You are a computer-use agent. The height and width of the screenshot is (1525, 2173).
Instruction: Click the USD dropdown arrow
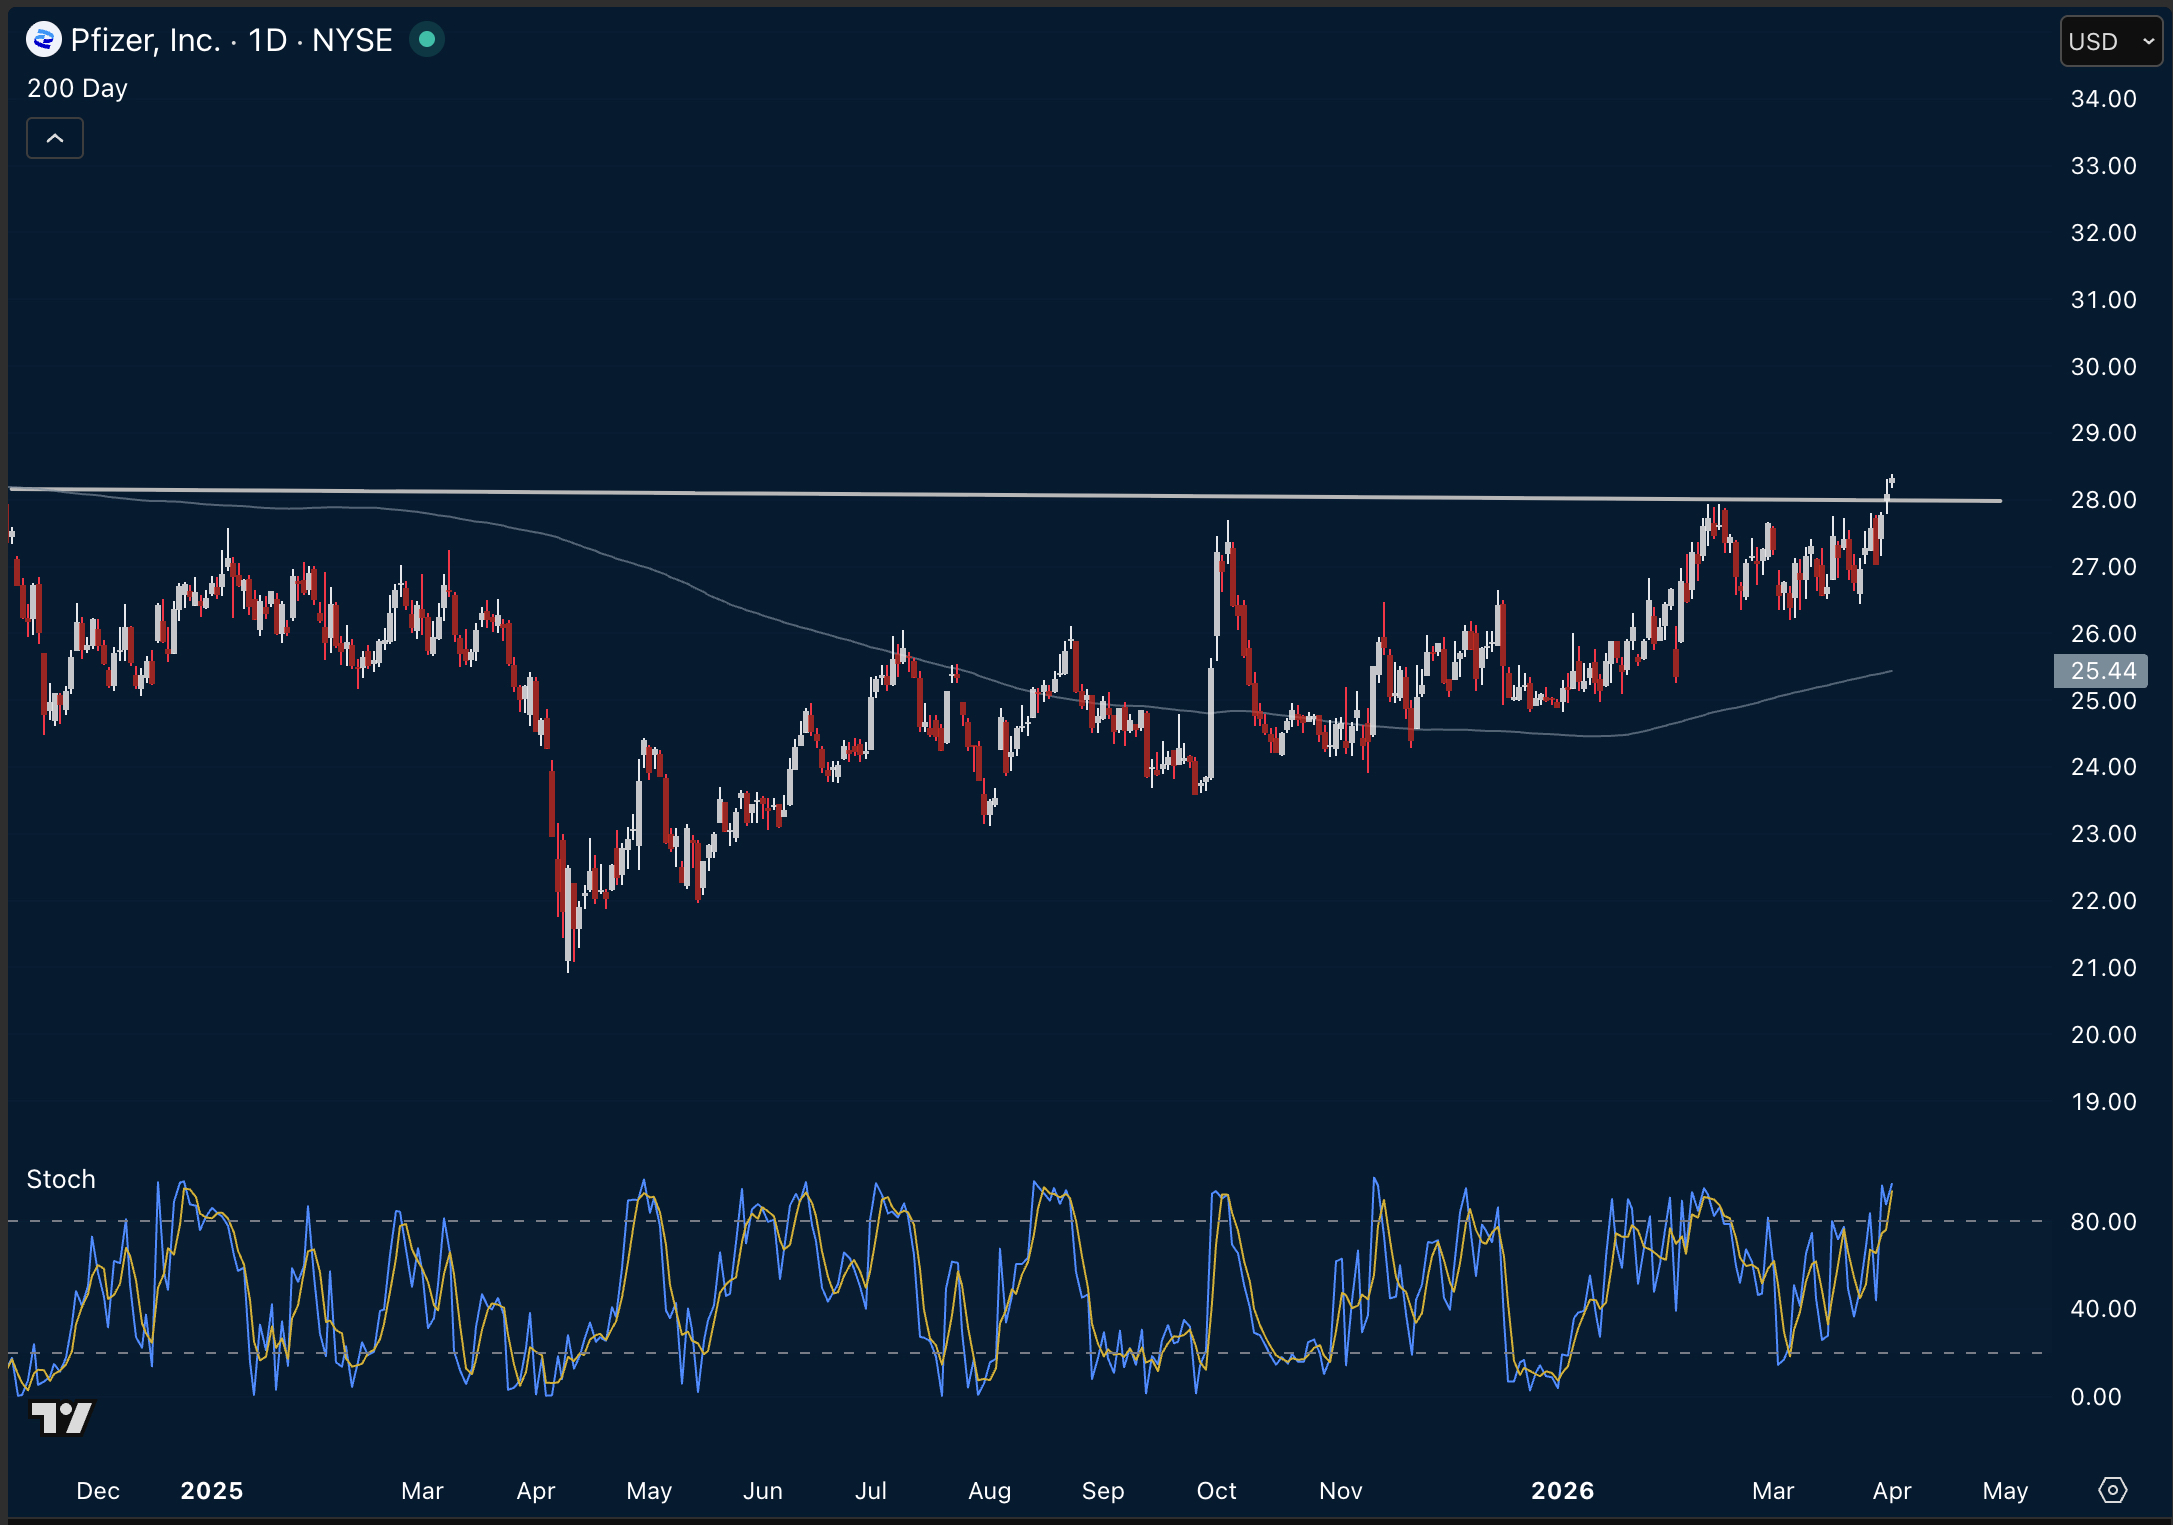click(2147, 41)
